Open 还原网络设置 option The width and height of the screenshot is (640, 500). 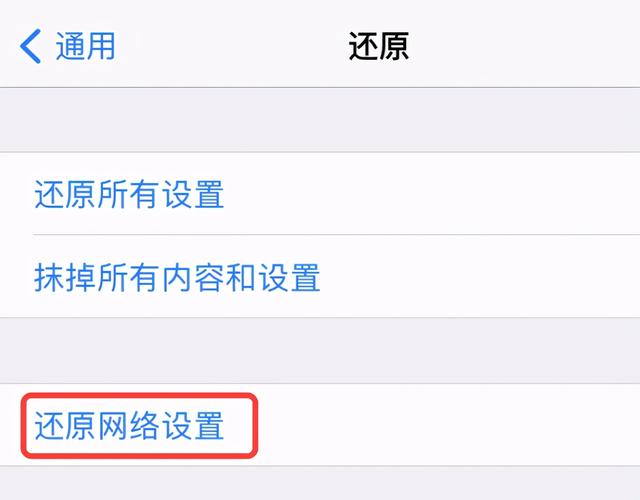point(320,425)
